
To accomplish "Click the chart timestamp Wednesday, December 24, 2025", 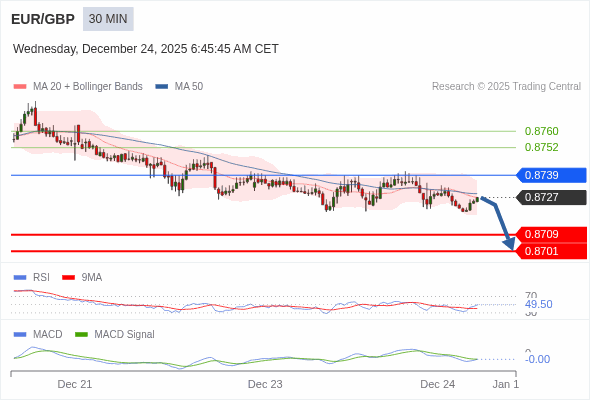I will pos(146,49).
